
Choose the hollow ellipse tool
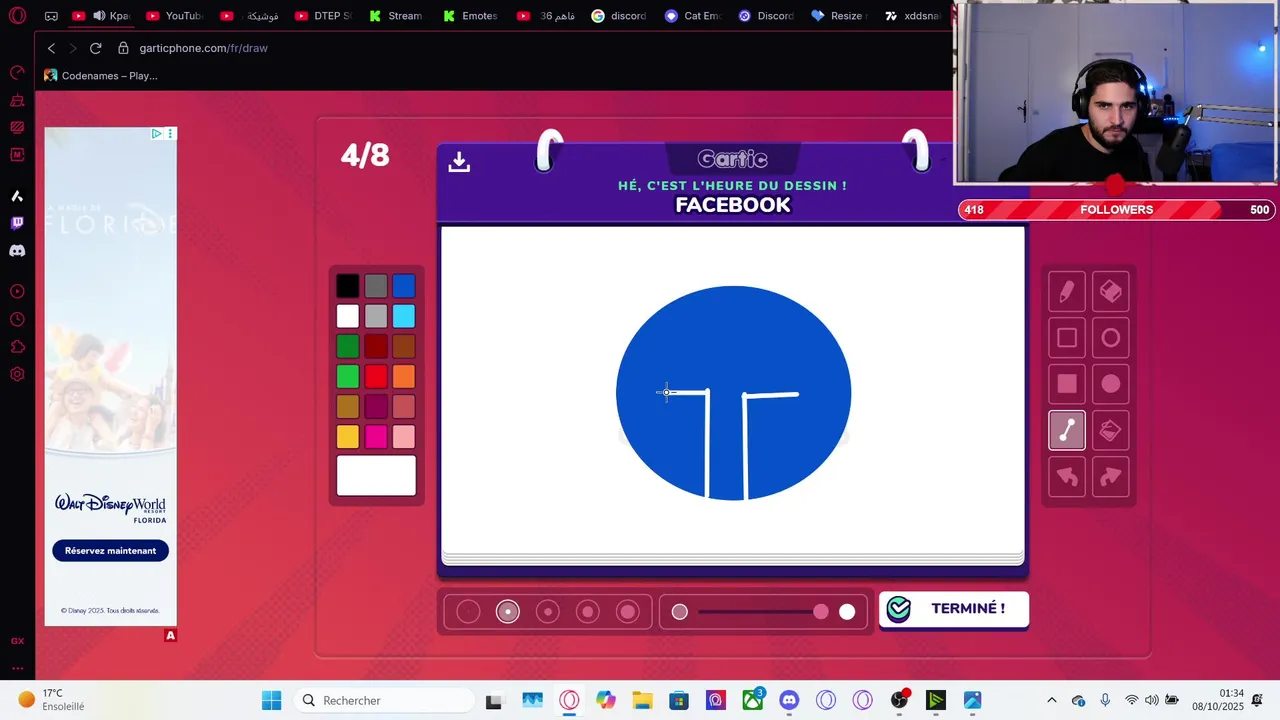1111,338
